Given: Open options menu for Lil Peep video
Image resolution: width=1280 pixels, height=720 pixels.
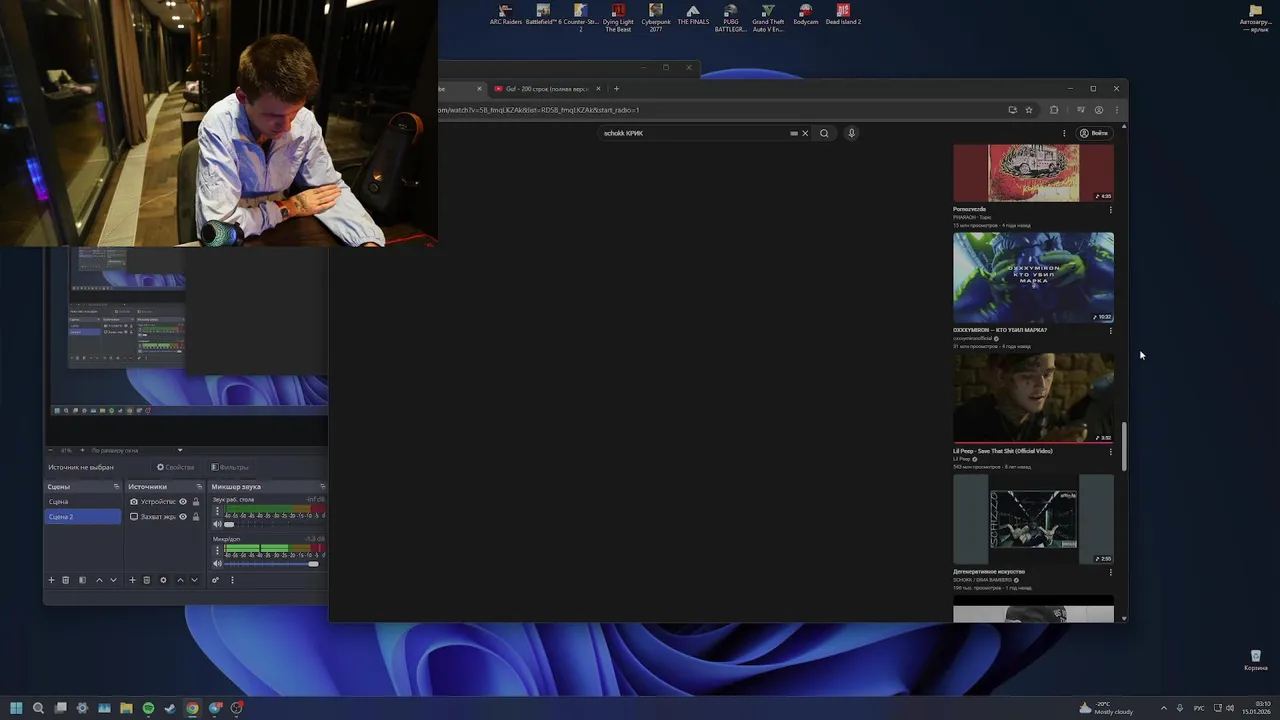Looking at the screenshot, I should tap(1110, 452).
